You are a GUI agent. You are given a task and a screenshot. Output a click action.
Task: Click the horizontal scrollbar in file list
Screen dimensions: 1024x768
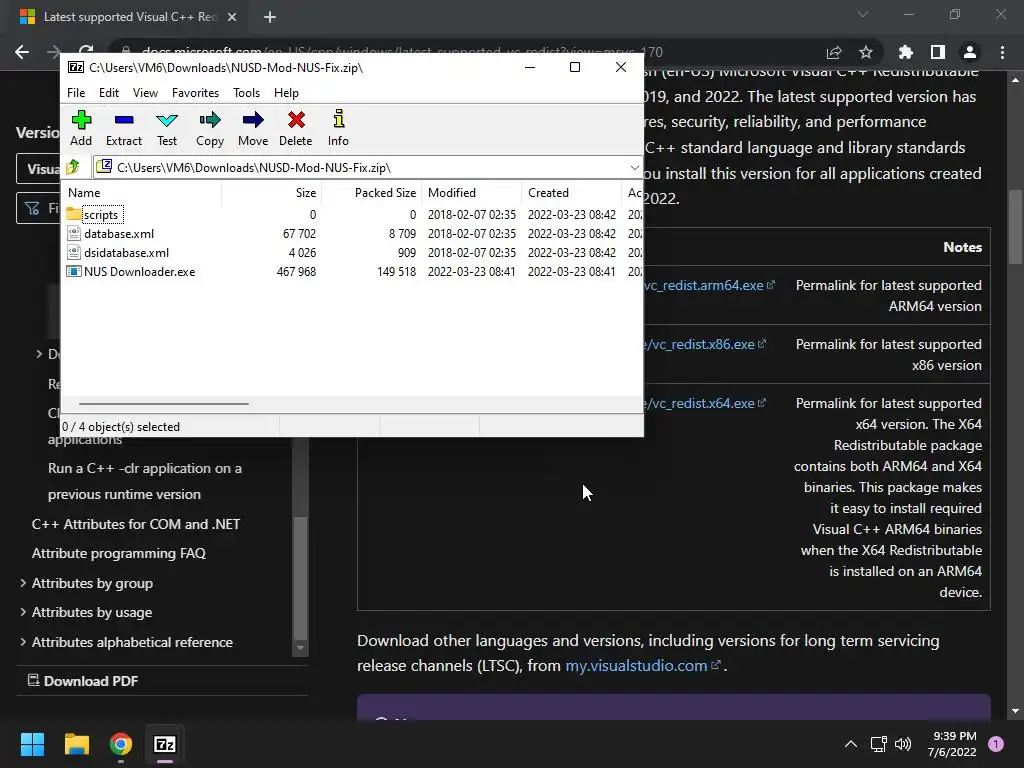[163, 404]
